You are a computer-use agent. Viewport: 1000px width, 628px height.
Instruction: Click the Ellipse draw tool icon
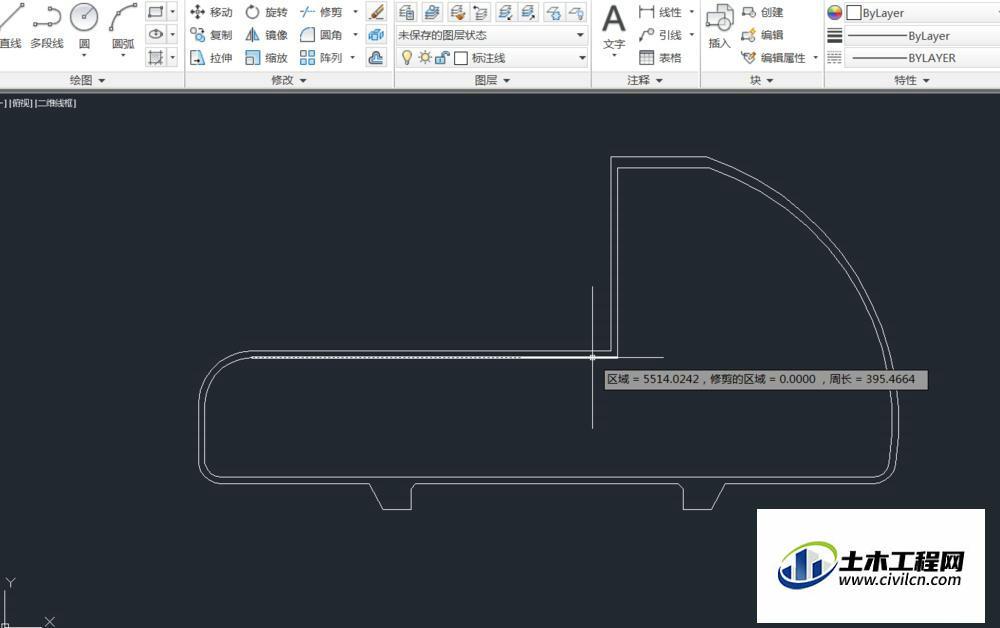[155, 34]
